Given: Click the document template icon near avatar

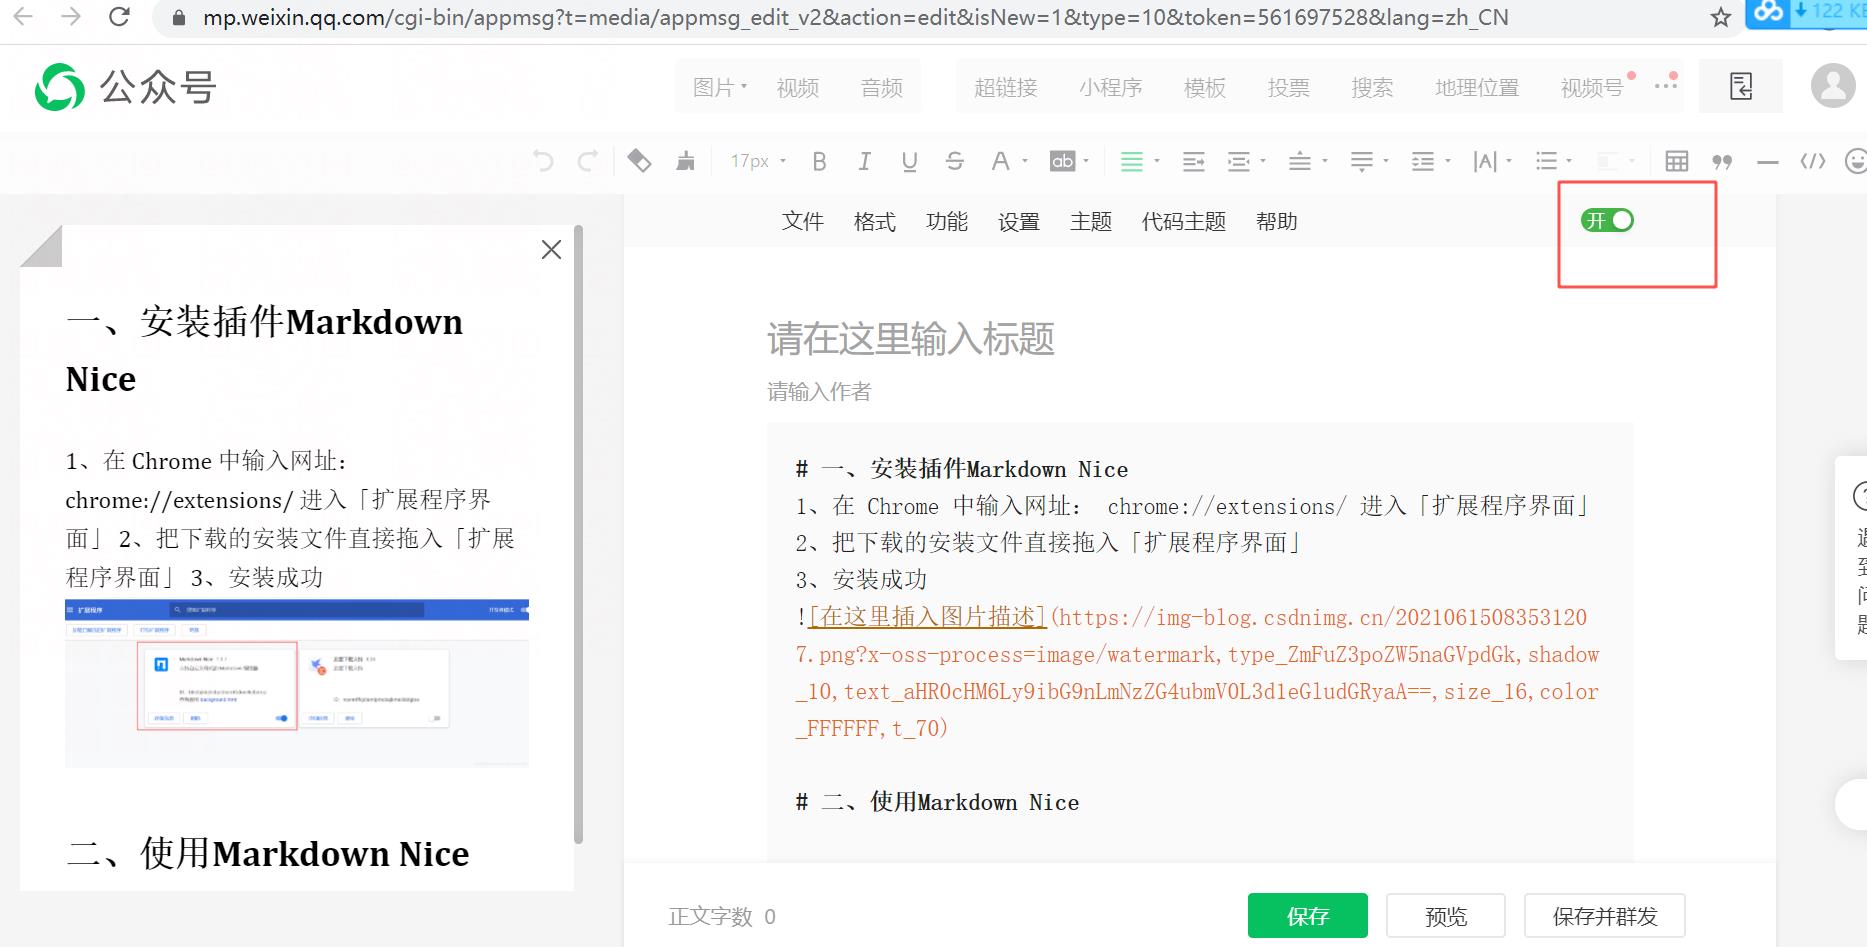Looking at the screenshot, I should (x=1741, y=86).
